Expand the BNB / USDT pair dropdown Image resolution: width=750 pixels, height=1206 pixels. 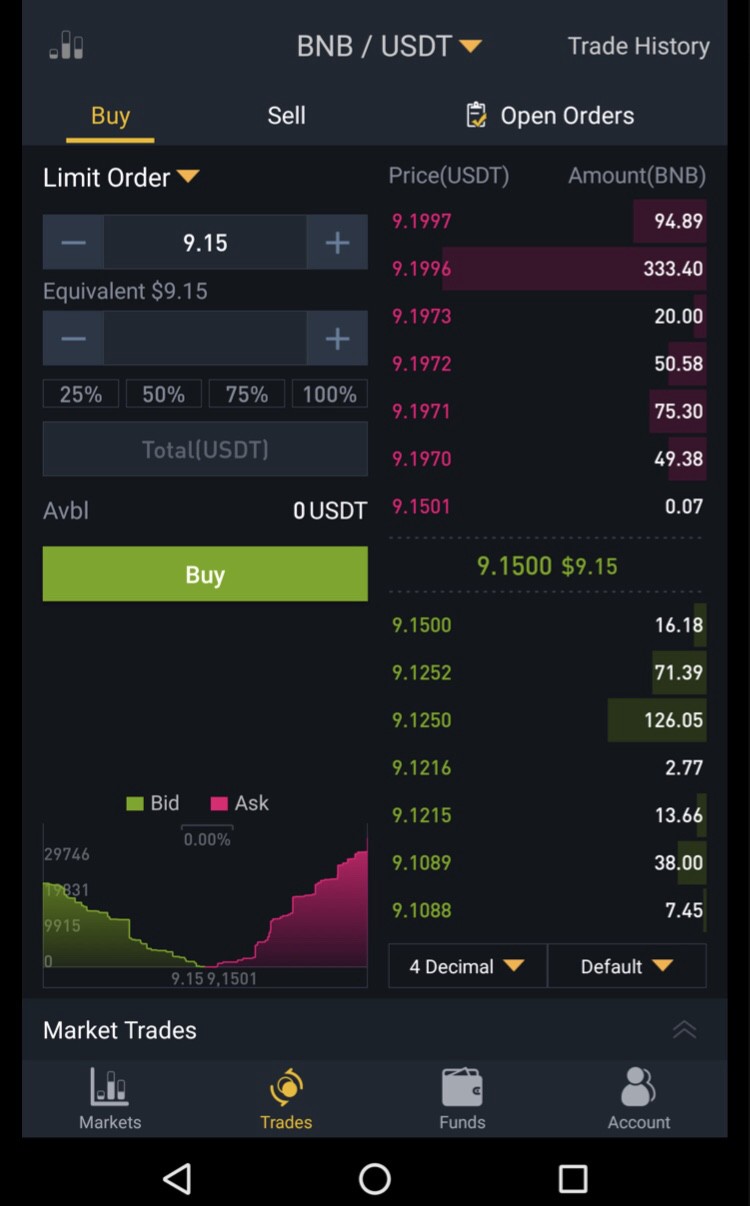tap(390, 46)
